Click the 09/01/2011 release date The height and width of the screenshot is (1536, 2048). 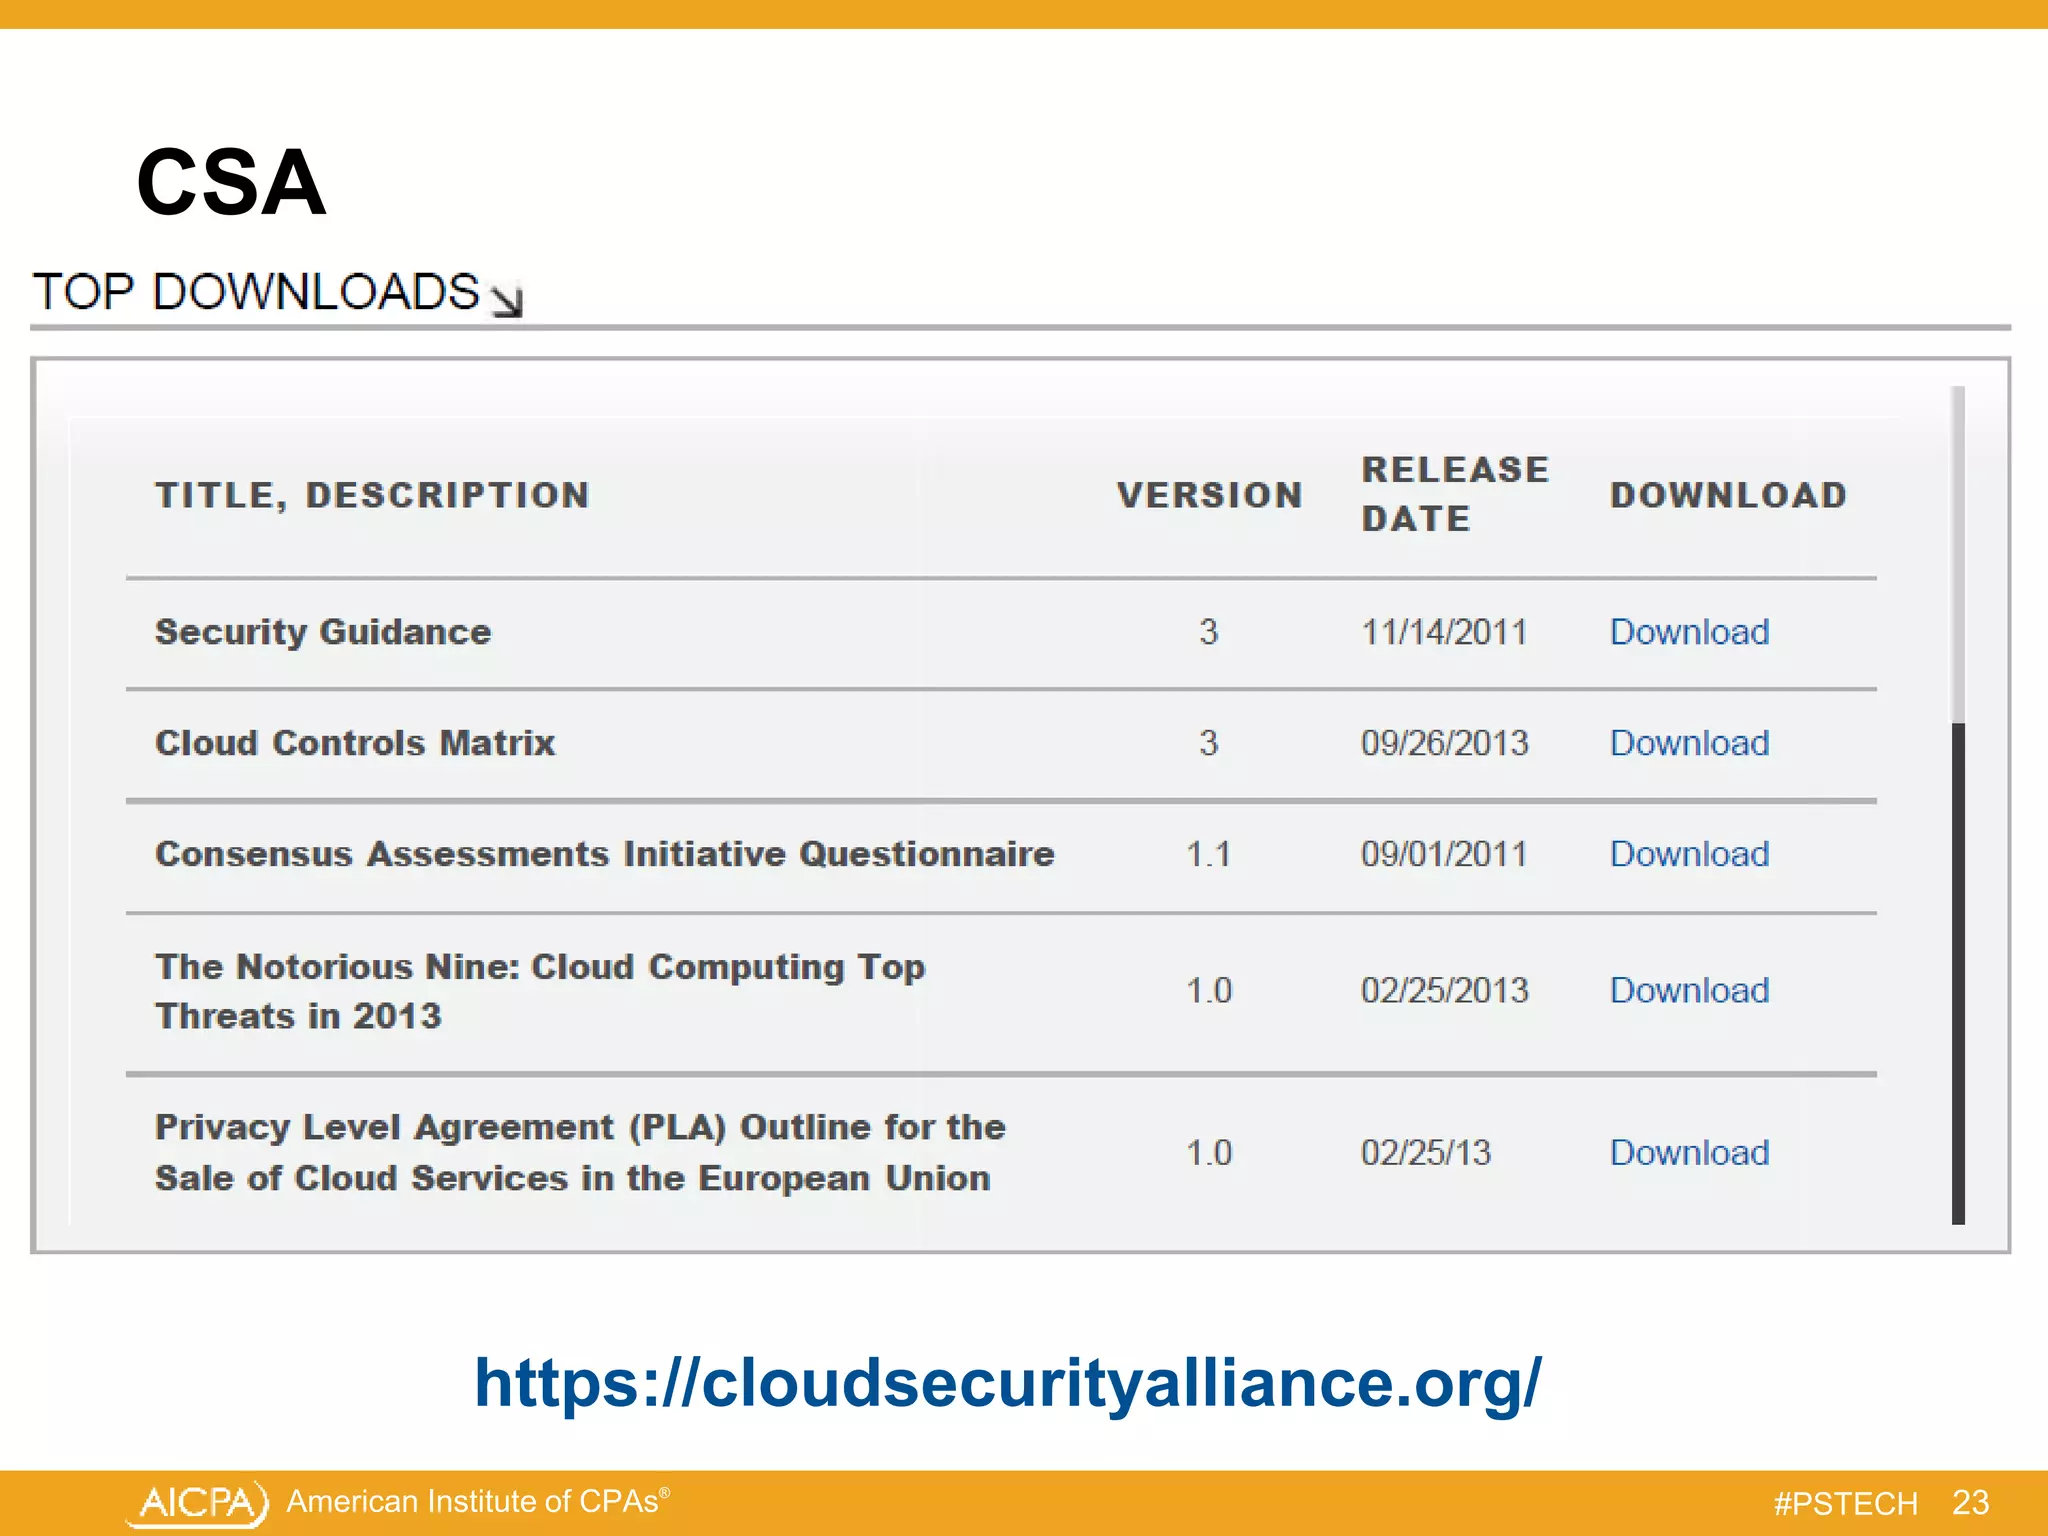pos(1444,854)
